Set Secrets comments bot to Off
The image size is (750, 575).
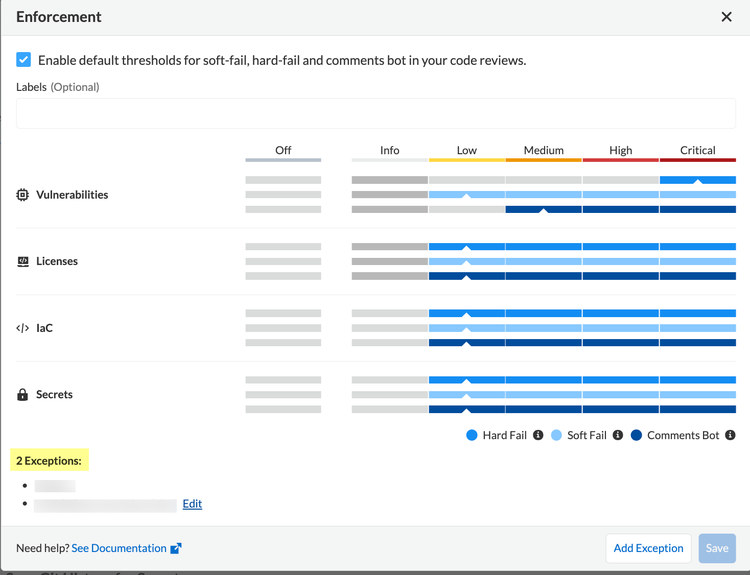283,409
